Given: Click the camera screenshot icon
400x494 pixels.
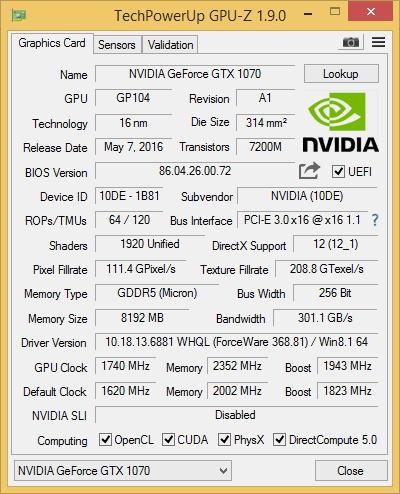Looking at the screenshot, I should tap(351, 42).
